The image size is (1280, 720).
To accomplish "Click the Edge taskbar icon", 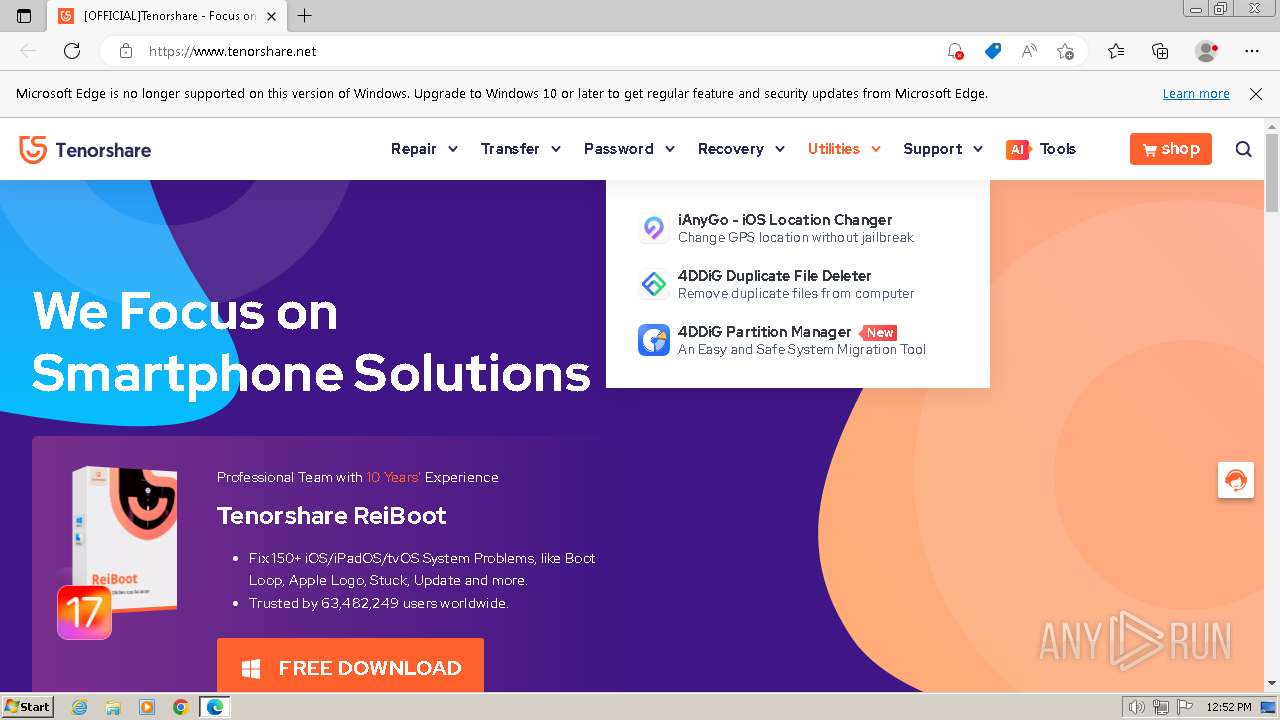I will (215, 707).
